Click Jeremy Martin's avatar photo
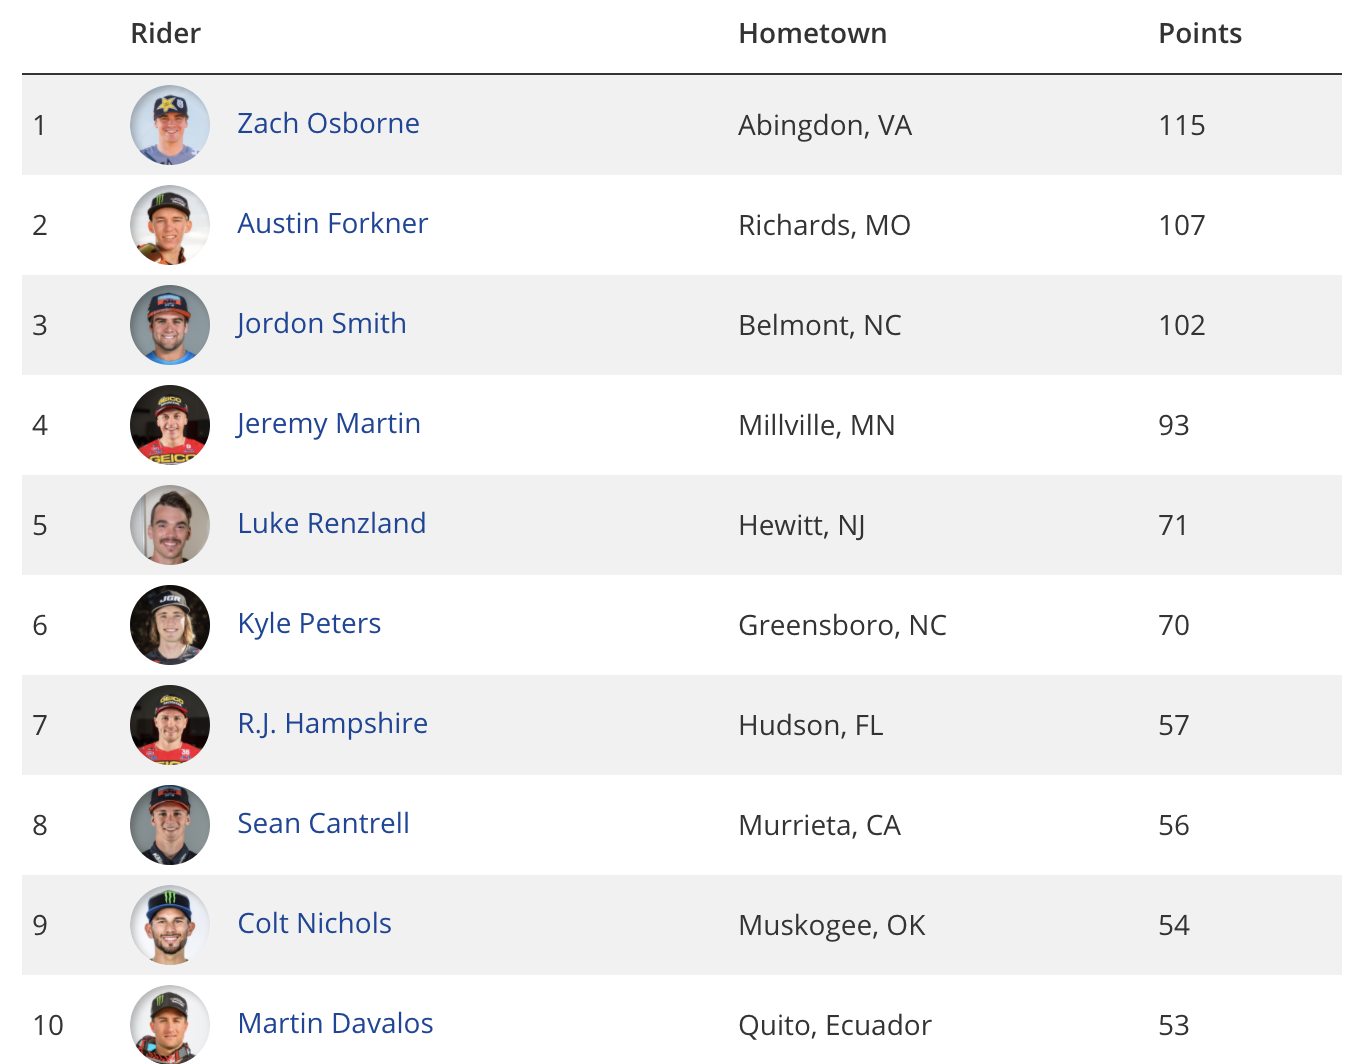This screenshot has width=1370, height=1064. (170, 425)
